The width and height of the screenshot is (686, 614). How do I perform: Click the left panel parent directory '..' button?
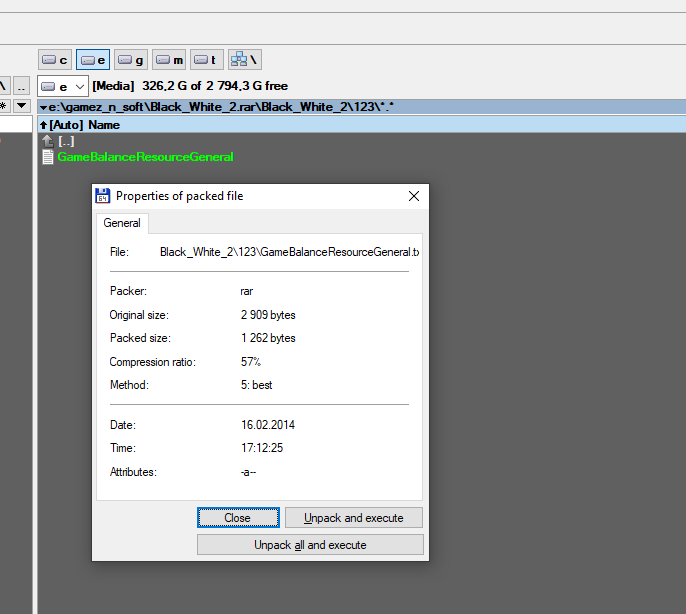(21, 87)
